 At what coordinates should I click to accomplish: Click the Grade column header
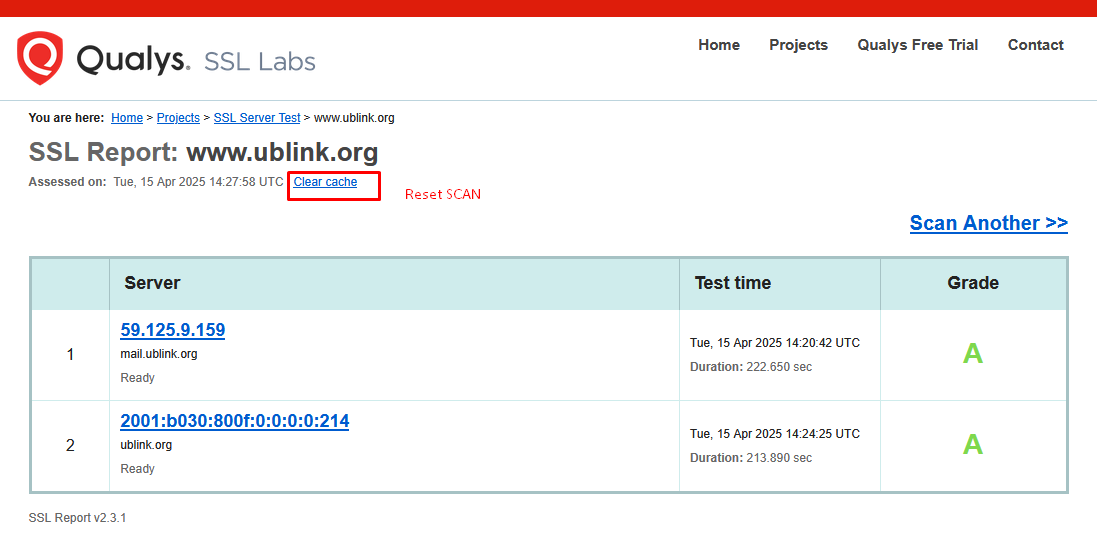972,283
